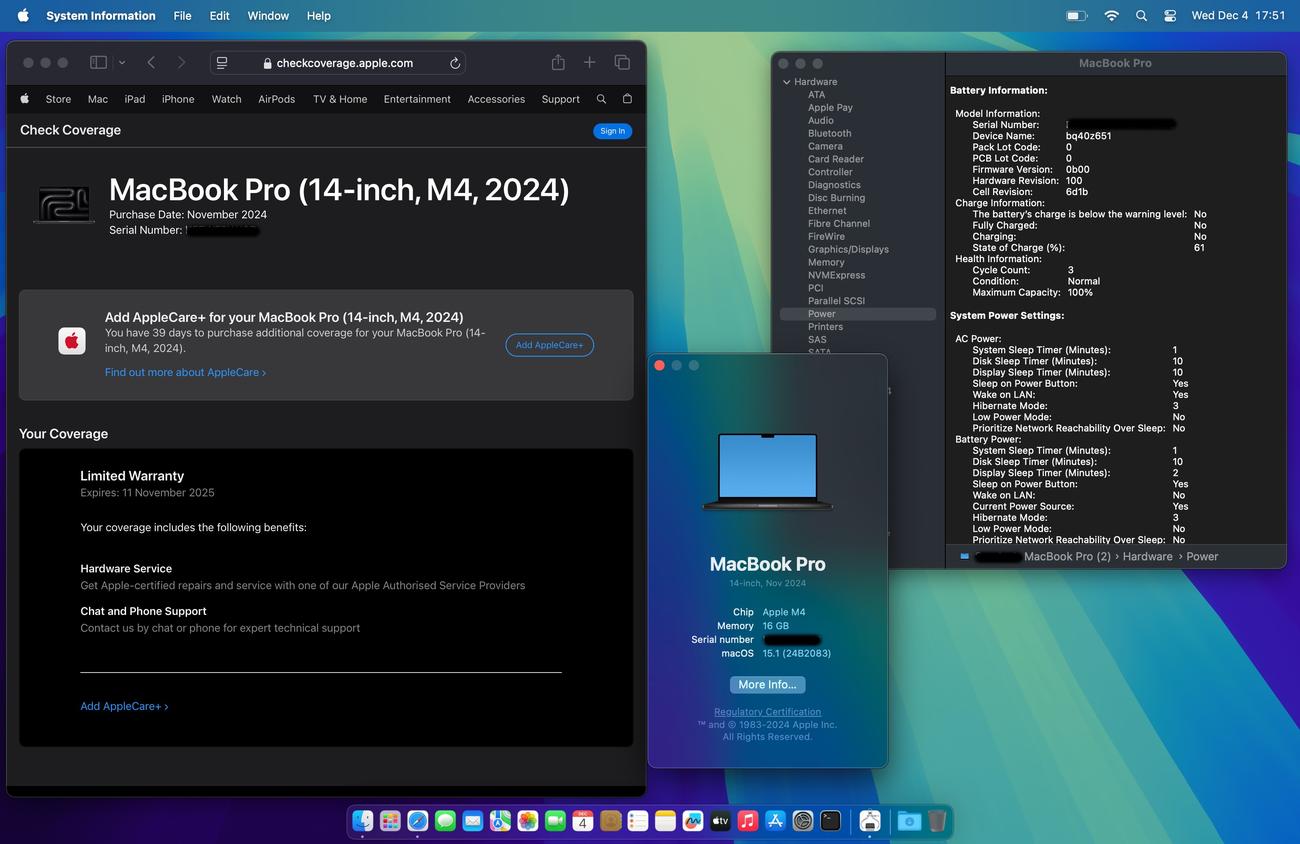1300x844 pixels.
Task: Click the Sign In button on Check Coverage
Action: click(x=612, y=131)
